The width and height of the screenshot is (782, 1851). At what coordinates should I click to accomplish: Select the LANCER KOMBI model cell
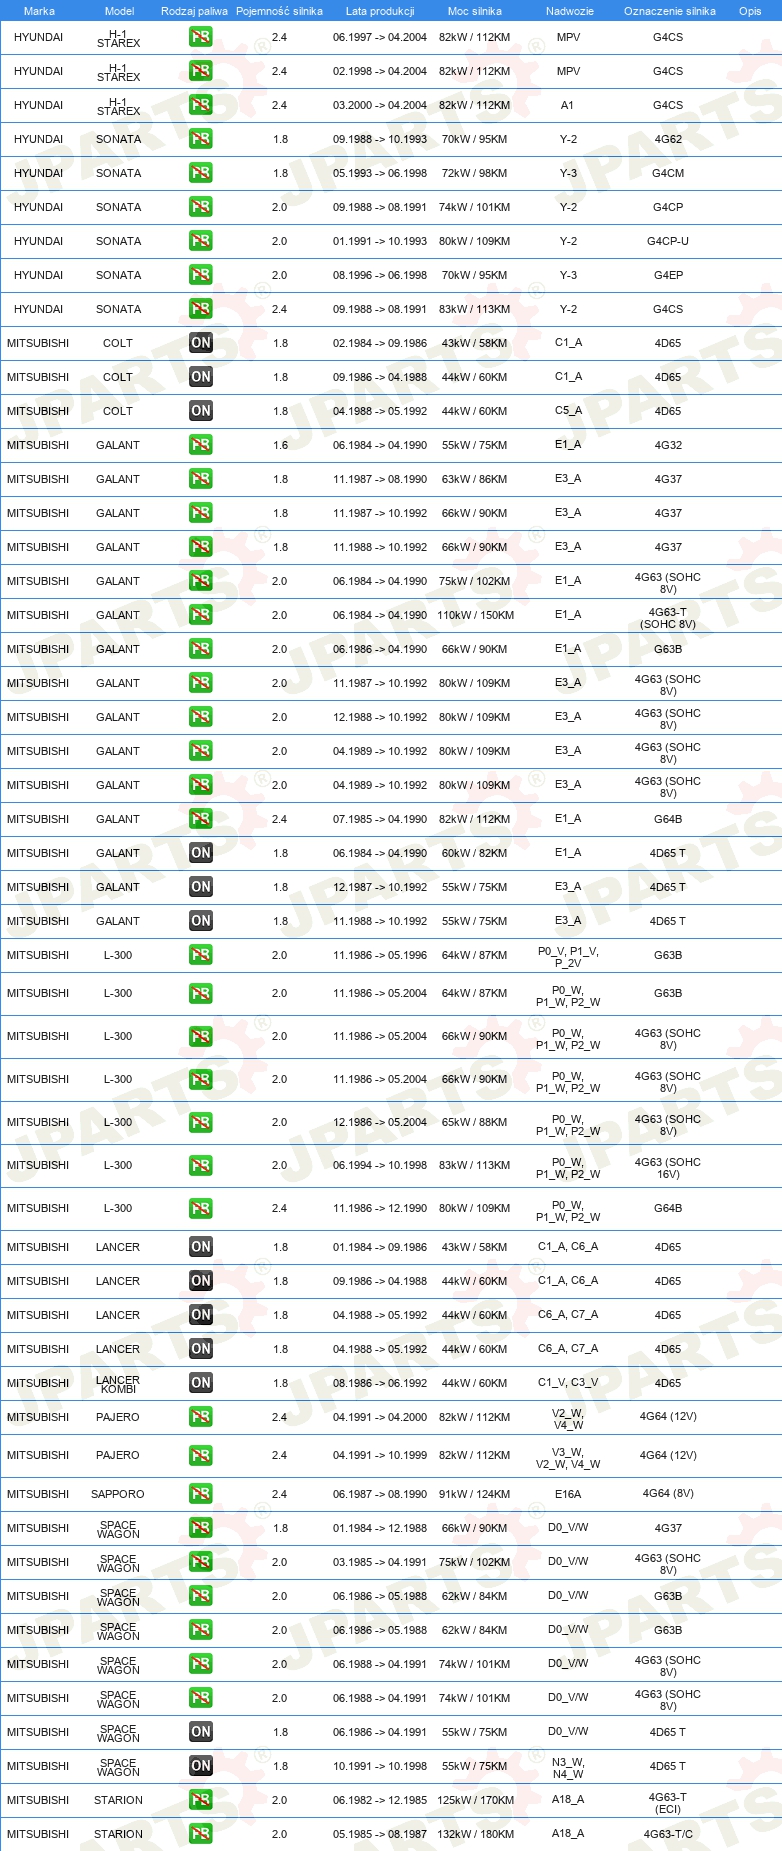(118, 1384)
